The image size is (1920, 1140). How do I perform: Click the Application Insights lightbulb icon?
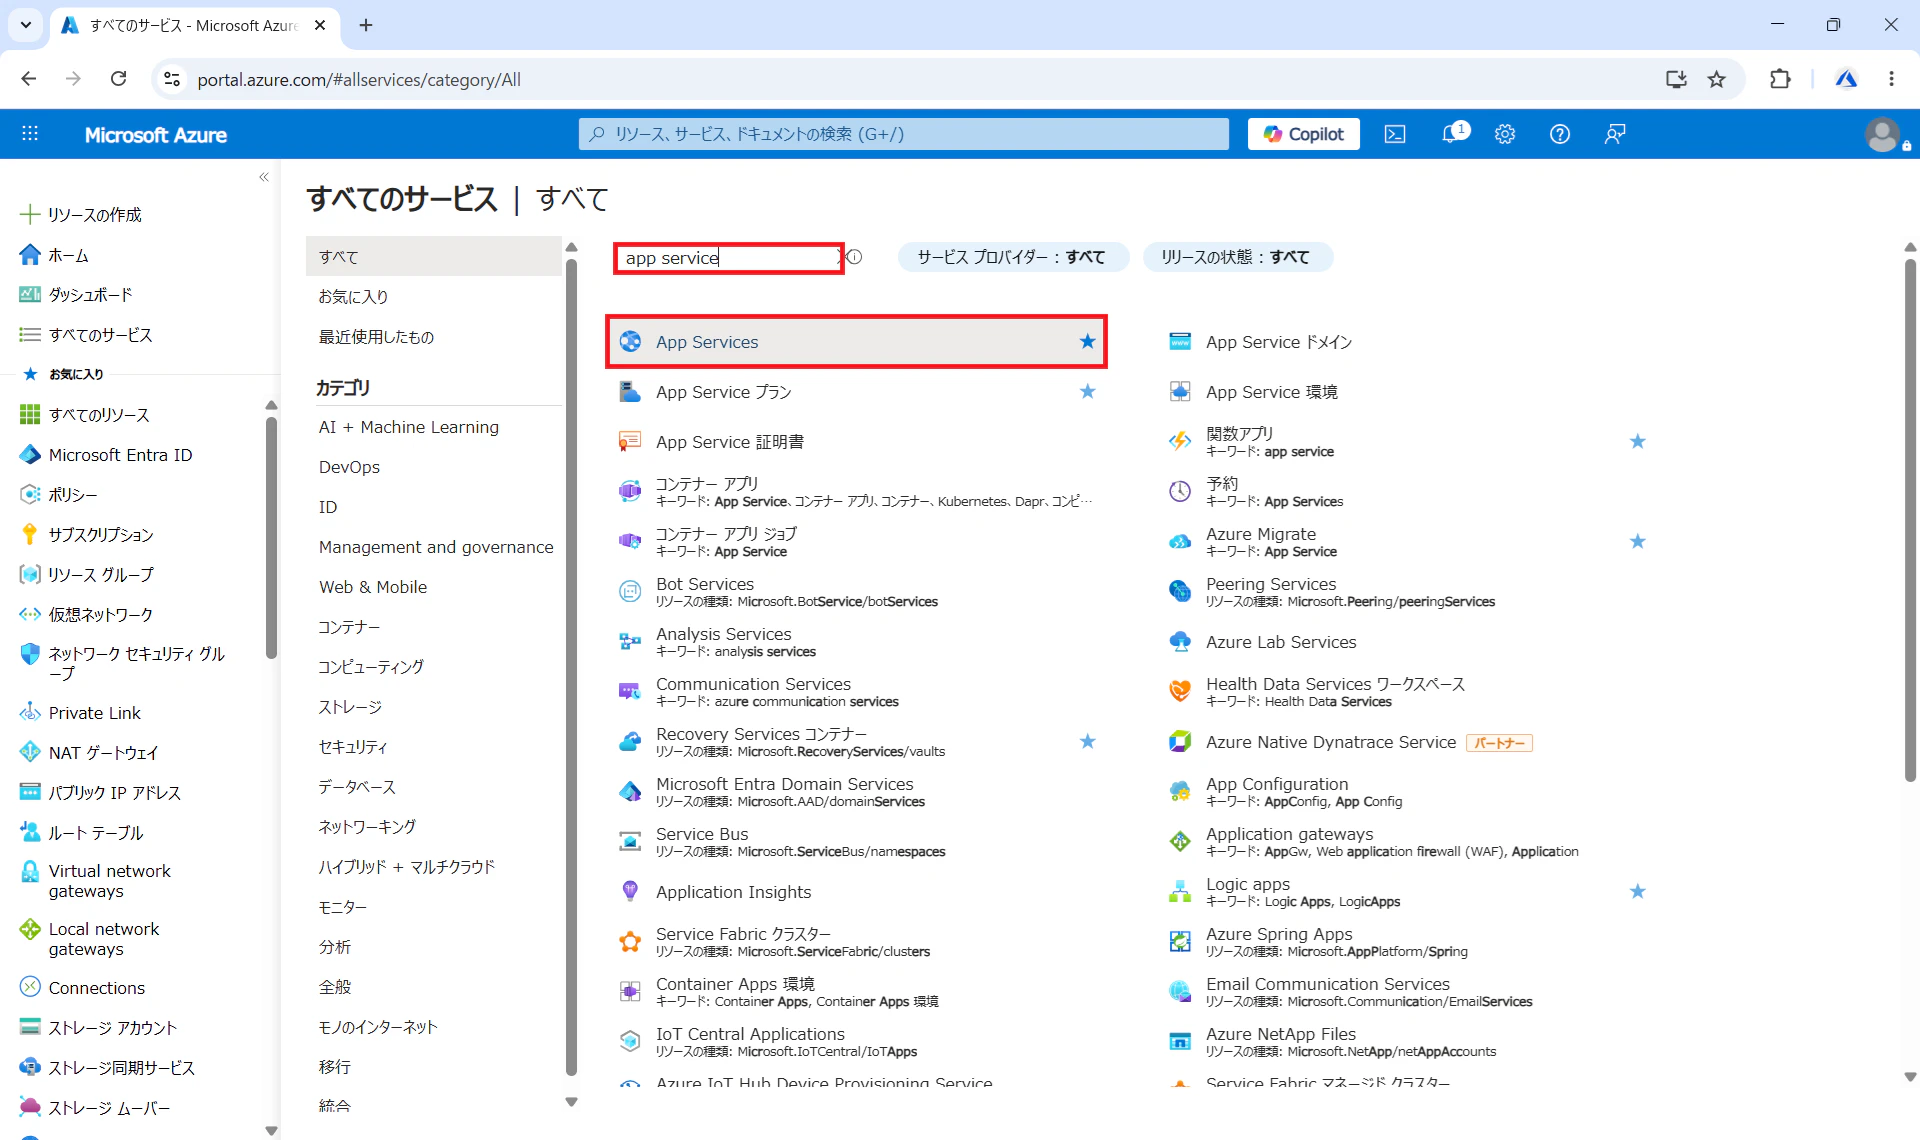[630, 892]
